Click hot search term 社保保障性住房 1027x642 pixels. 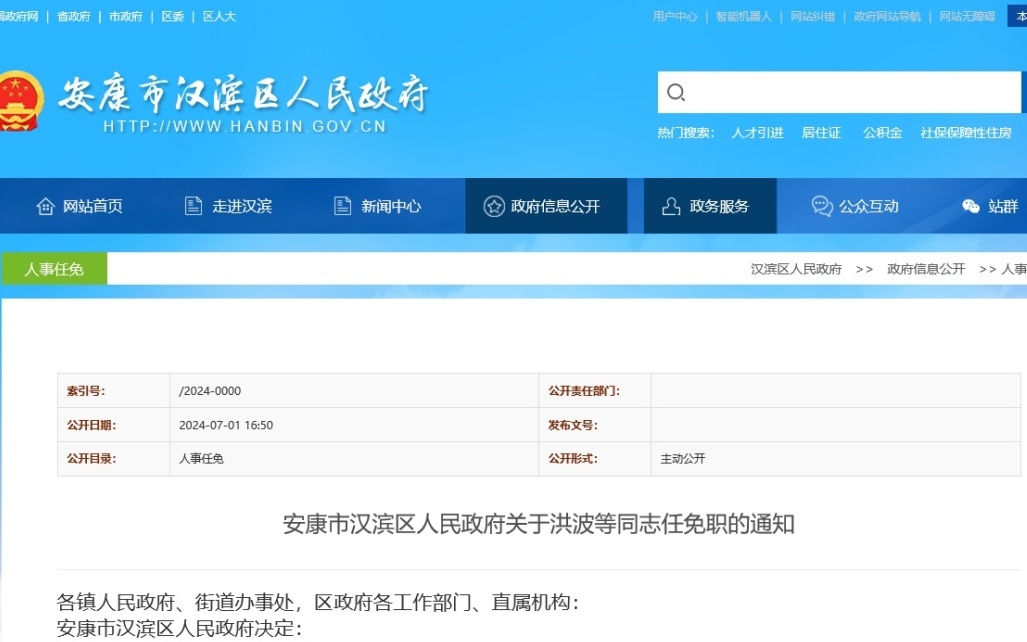[966, 133]
